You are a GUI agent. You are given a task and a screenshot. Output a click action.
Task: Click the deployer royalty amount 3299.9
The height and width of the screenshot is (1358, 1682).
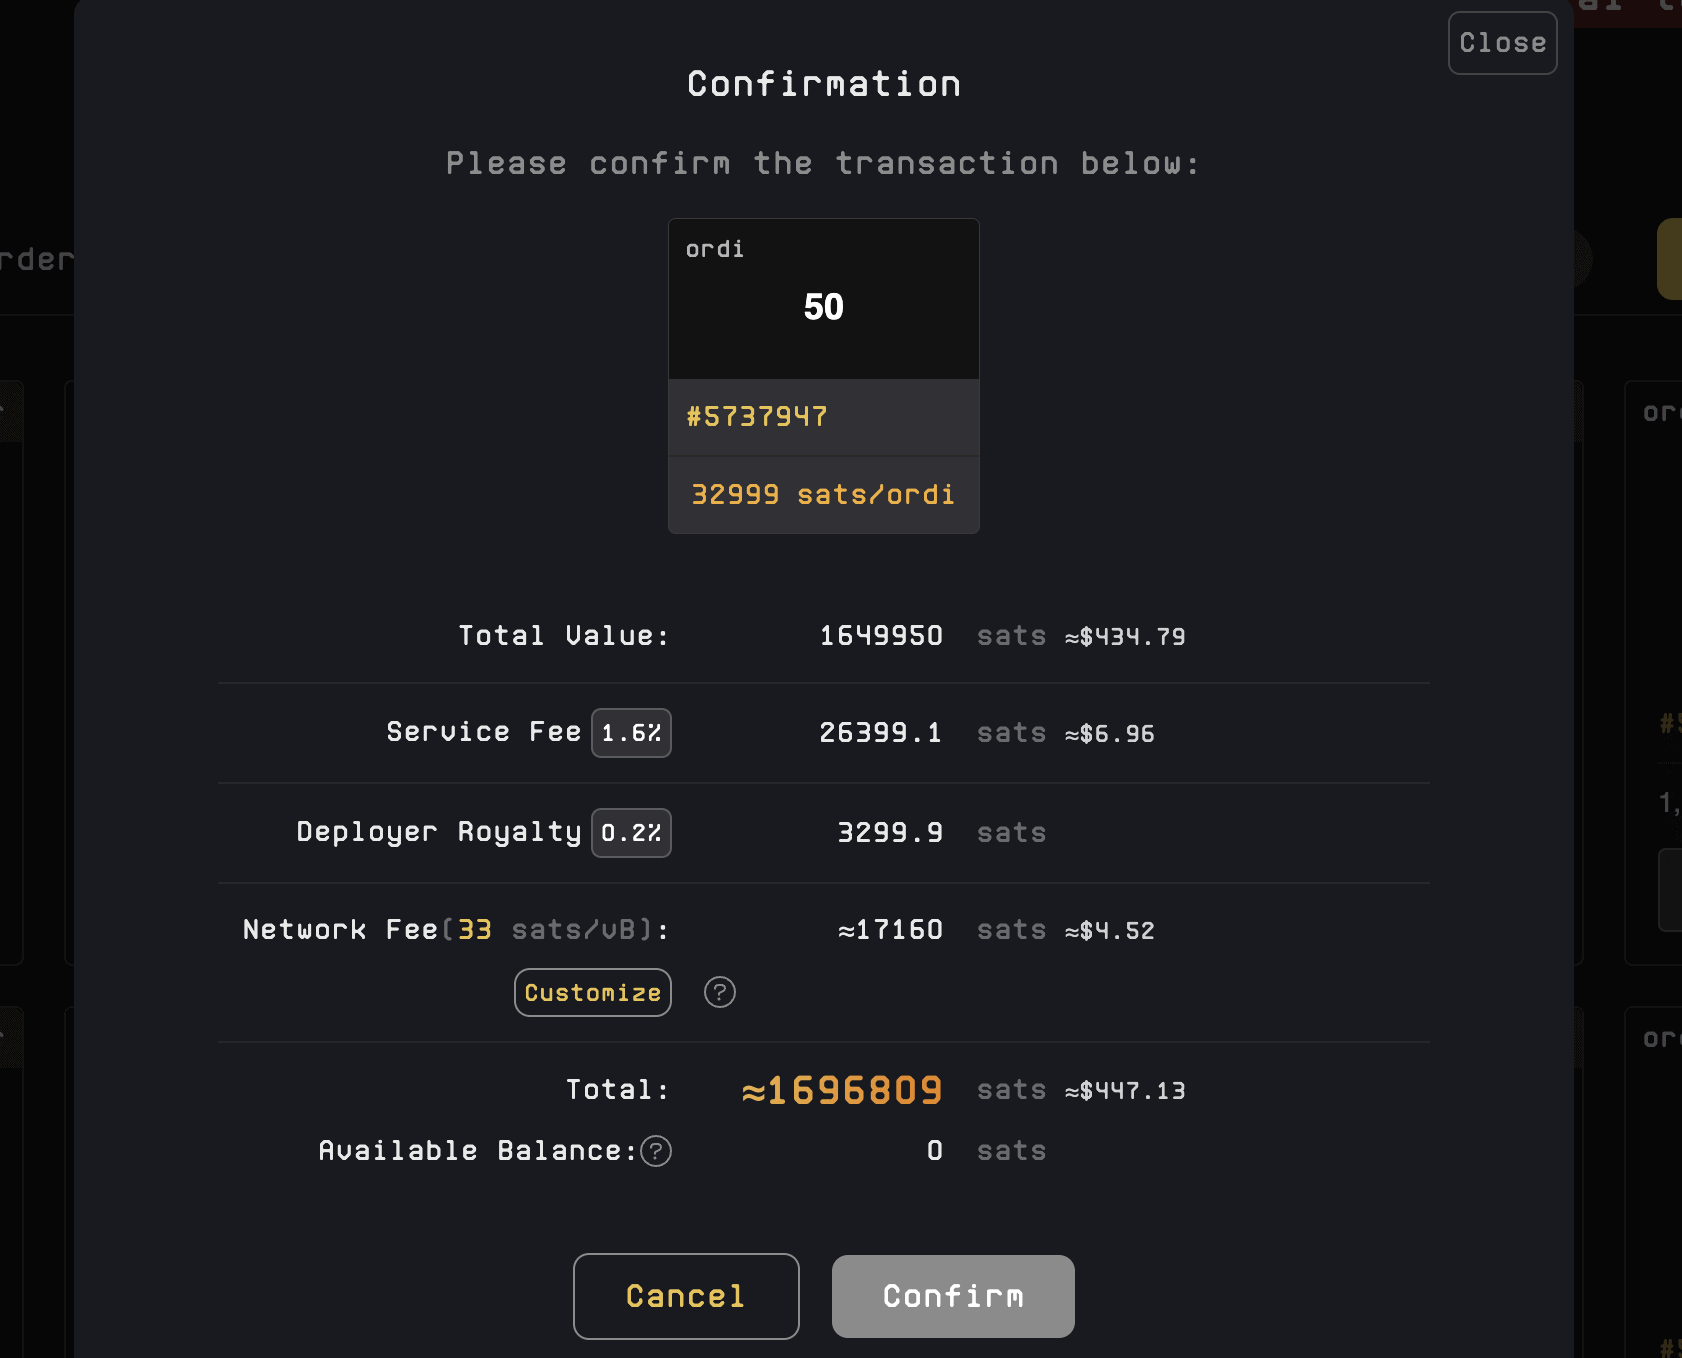(x=890, y=833)
